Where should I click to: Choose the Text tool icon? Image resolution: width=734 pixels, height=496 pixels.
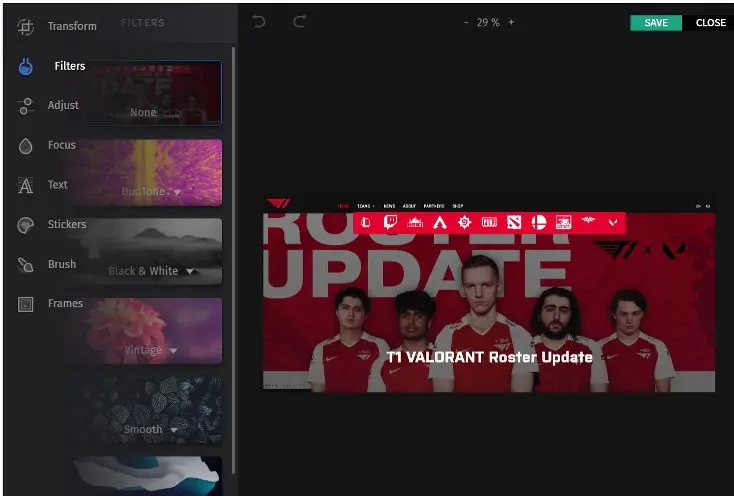26,185
